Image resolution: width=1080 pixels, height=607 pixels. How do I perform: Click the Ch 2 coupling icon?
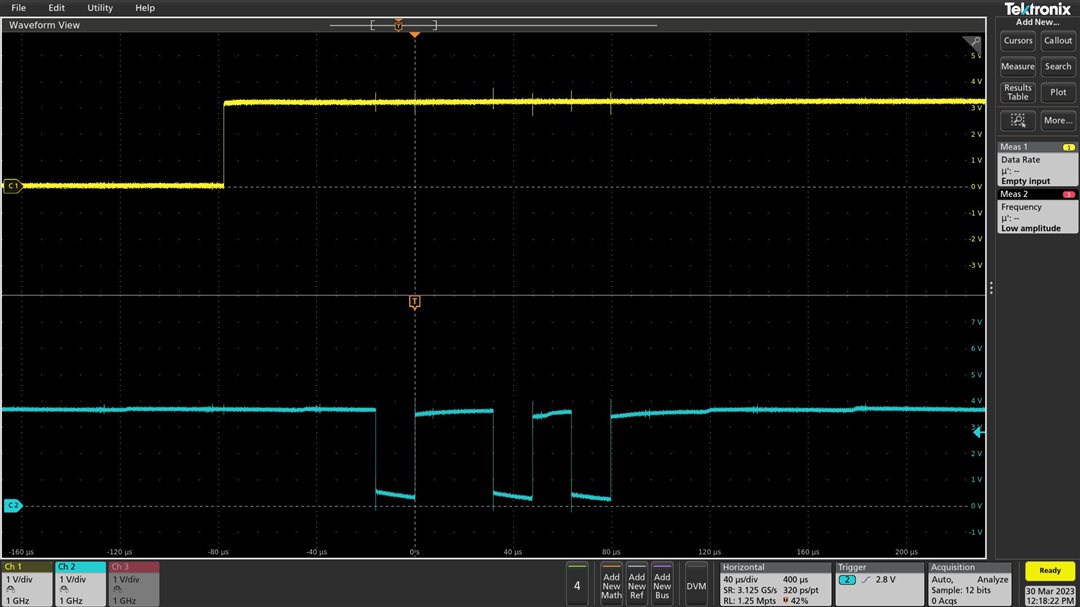click(64, 590)
